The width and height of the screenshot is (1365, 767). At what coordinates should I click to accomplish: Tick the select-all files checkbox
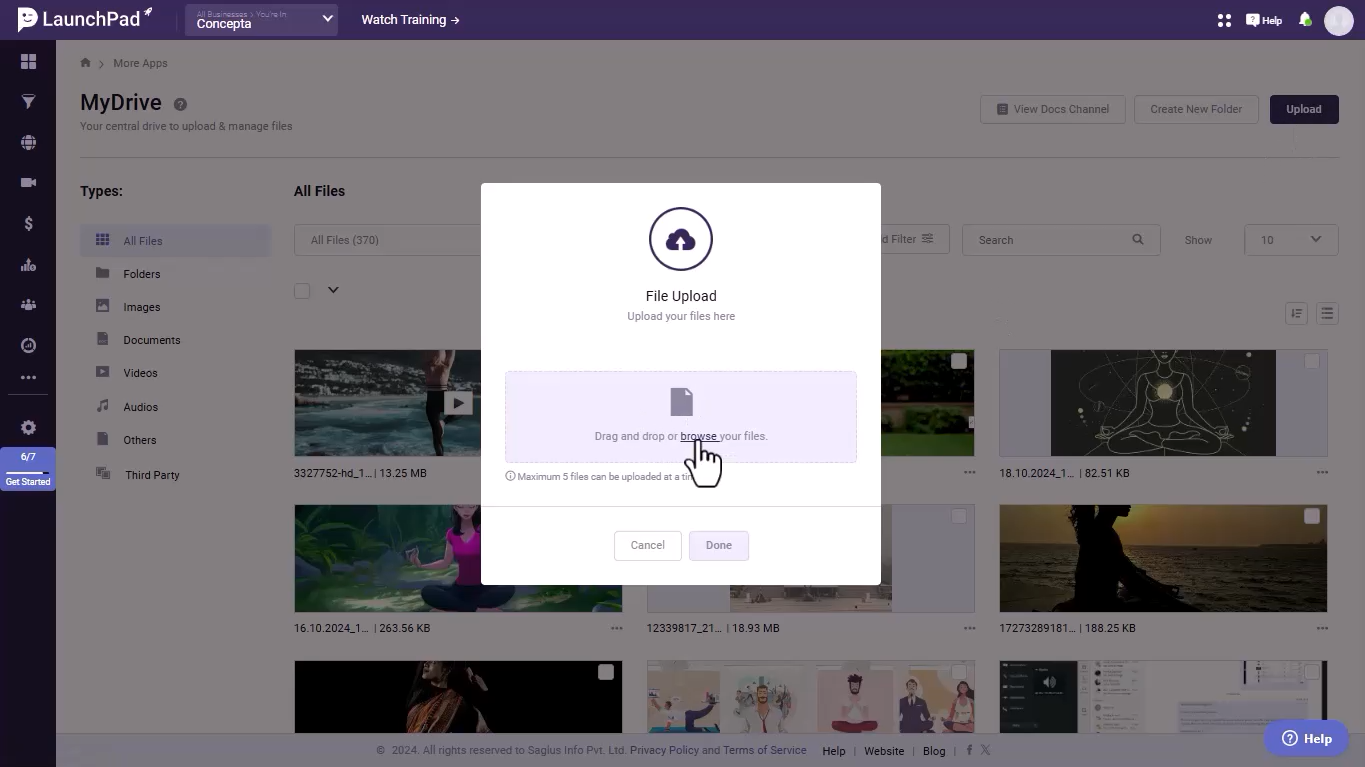302,290
